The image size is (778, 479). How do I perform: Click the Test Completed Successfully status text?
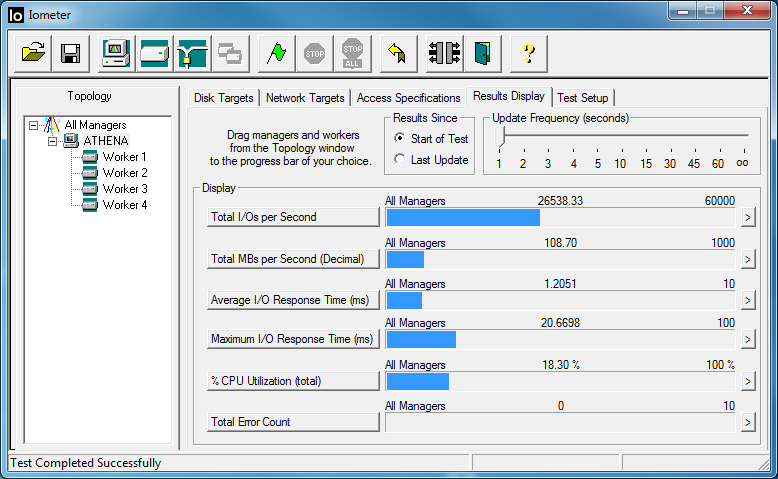pos(85,463)
